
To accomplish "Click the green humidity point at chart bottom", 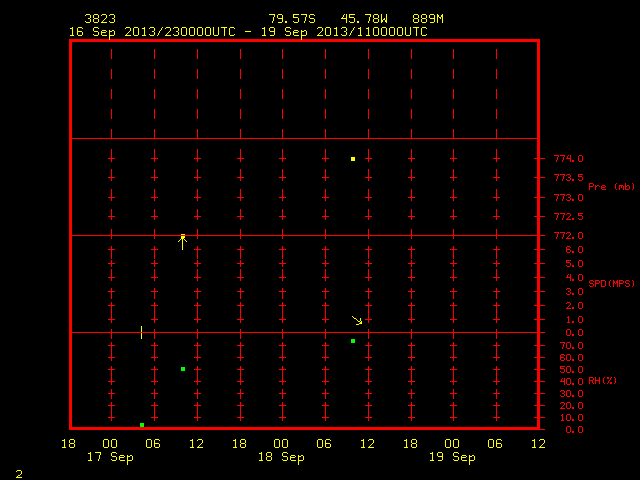I will [x=142, y=425].
